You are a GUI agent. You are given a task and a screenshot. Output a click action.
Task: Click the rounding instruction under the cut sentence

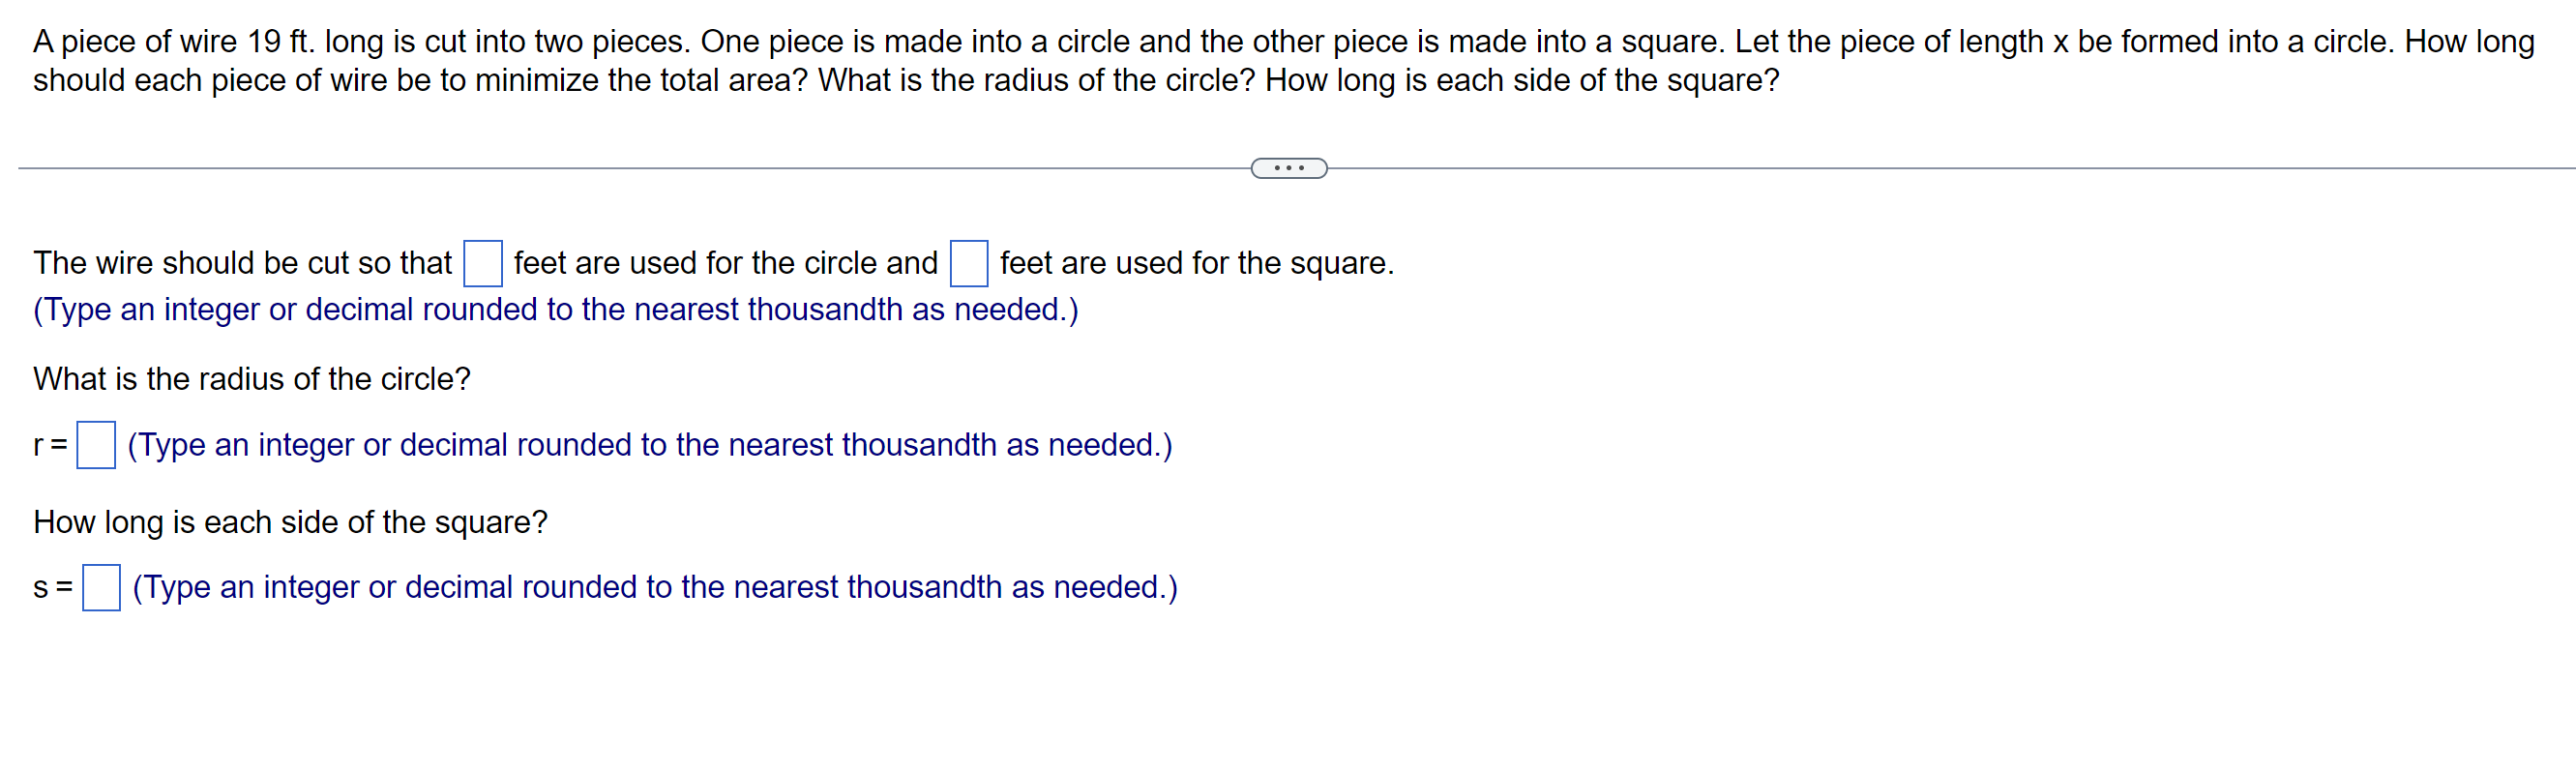click(x=555, y=310)
